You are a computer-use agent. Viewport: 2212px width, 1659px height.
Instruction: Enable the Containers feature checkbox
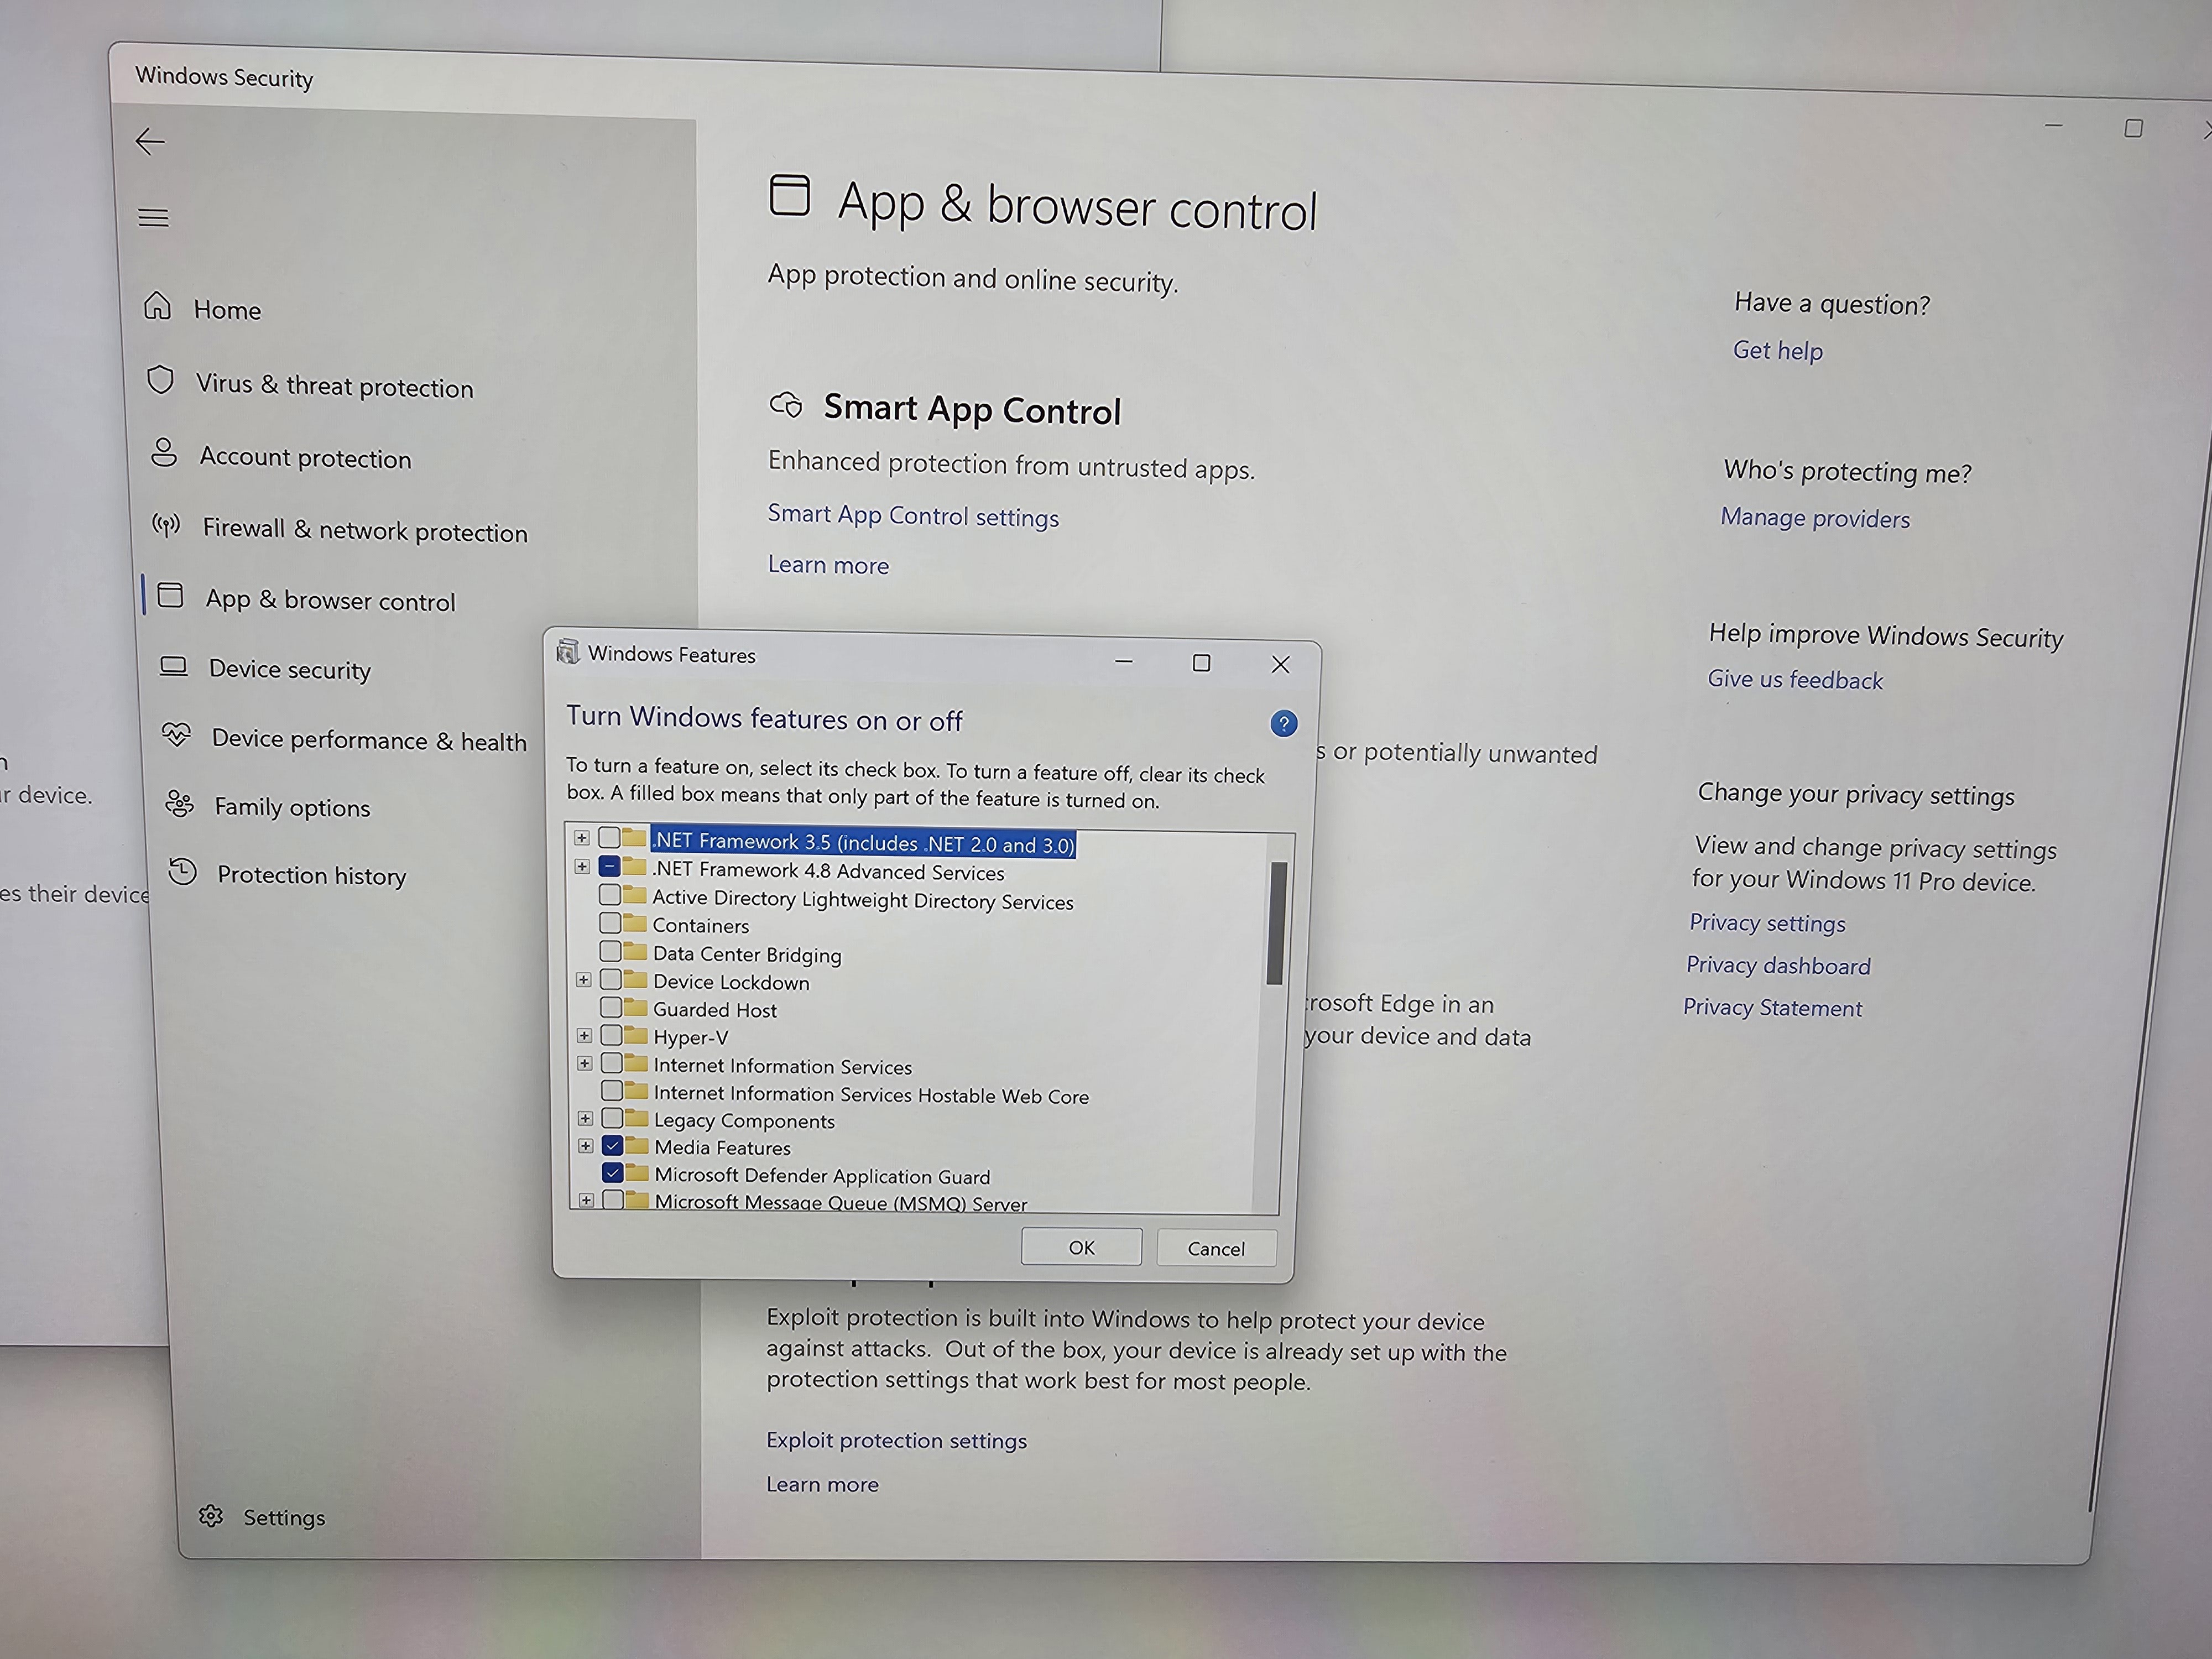610,922
